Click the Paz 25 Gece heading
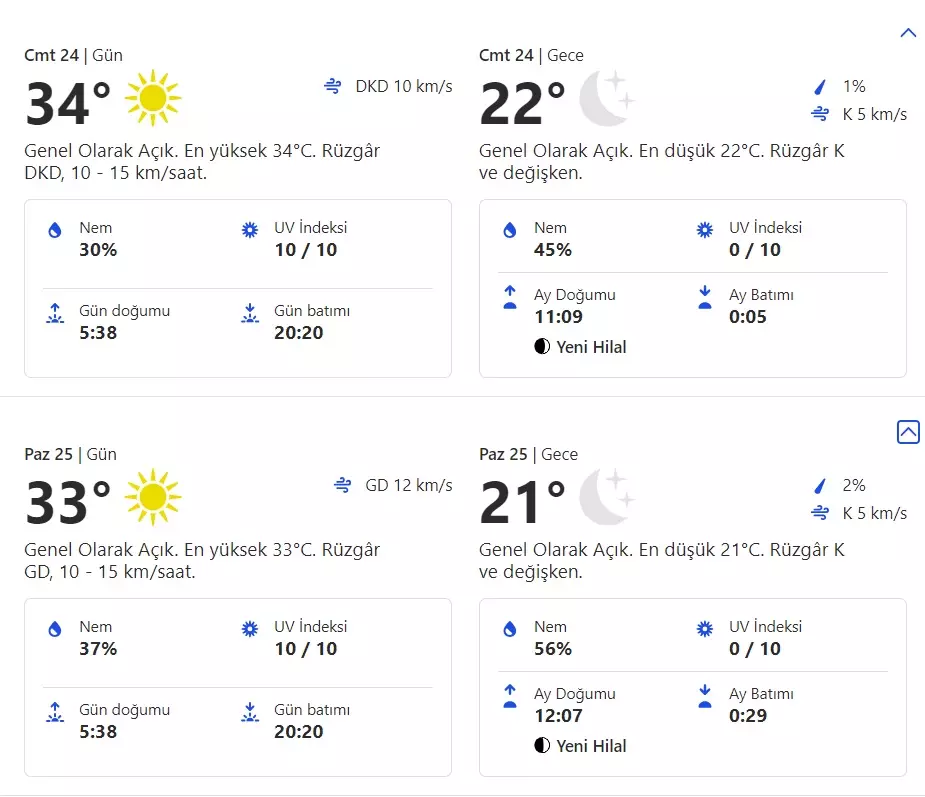925x797 pixels. (529, 454)
